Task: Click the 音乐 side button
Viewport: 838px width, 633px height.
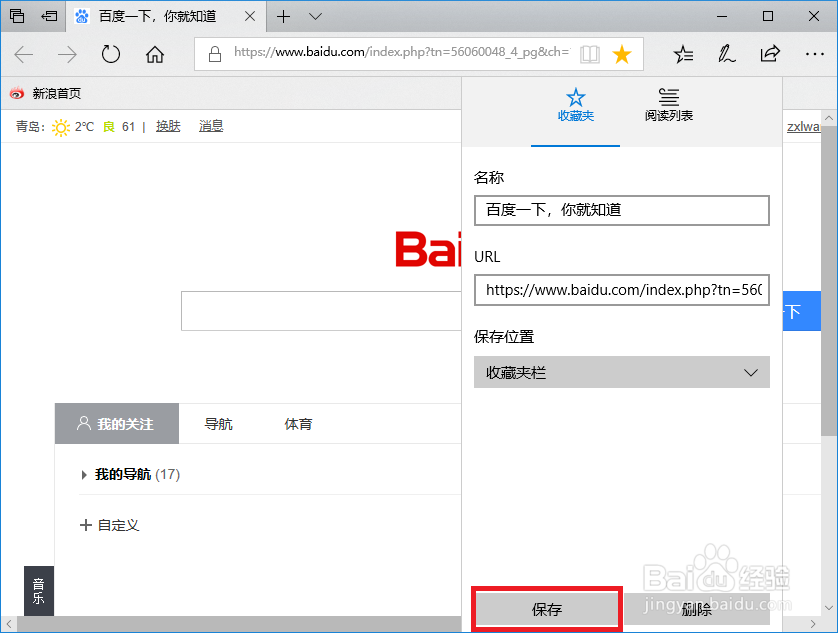Action: point(38,590)
